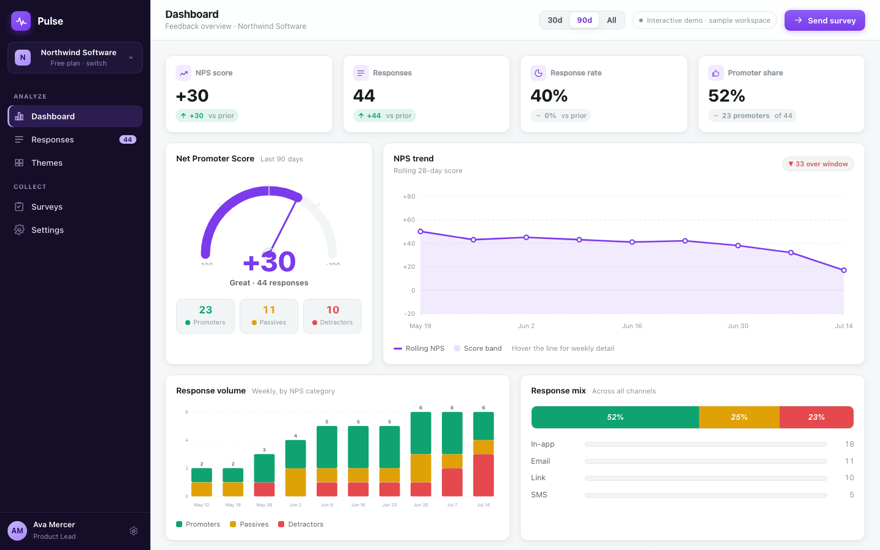Screen dimensions: 880x550
Task: Click the May 19 point on NPS trend
Action: (420, 231)
